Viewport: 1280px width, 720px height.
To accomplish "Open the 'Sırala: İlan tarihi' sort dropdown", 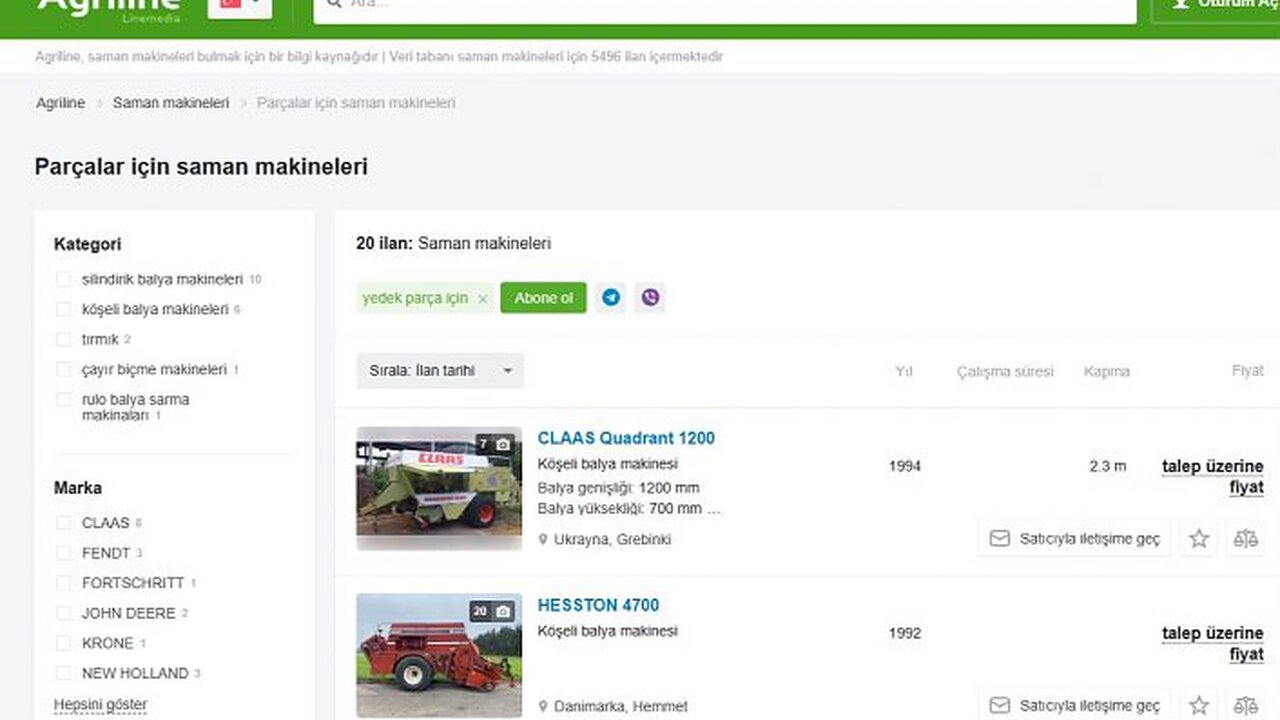I will 440,371.
